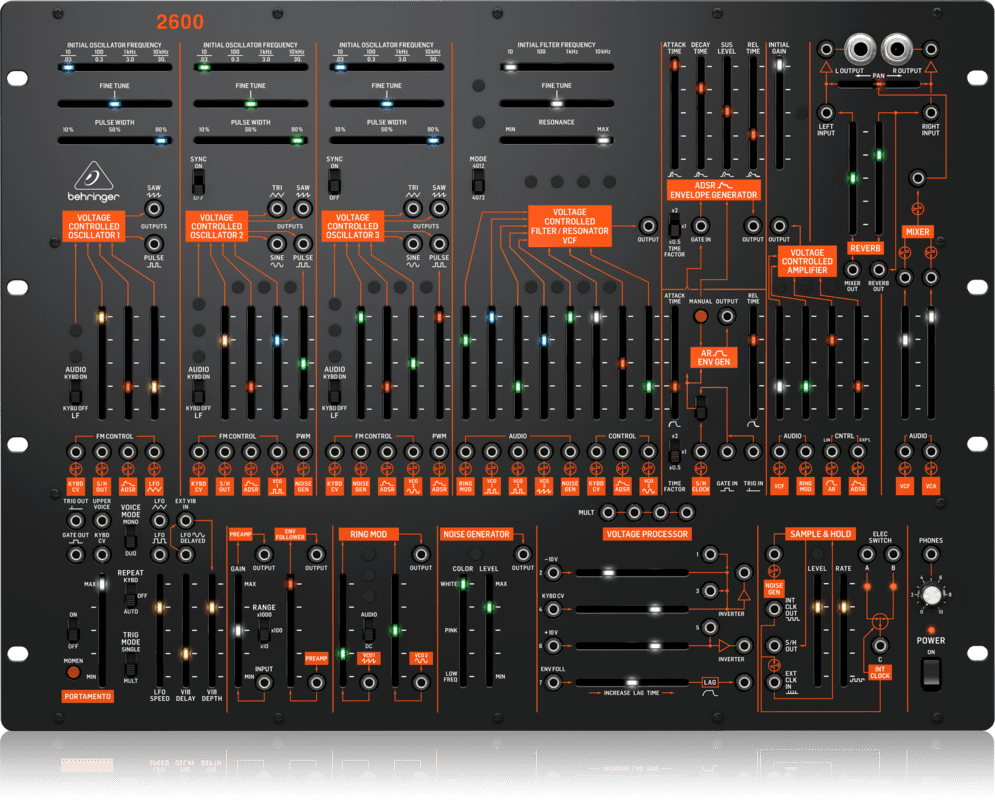Click the INCREASE LAG TIME slider
The height and width of the screenshot is (800, 995).
tap(632, 683)
